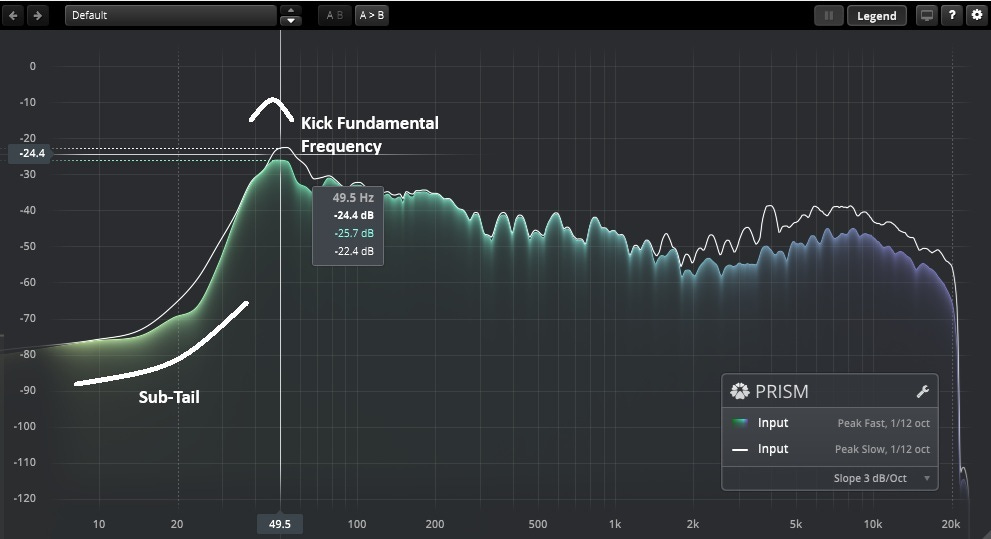The width and height of the screenshot is (991, 539).
Task: Go to the previous preset arrow
Action: click(13, 15)
